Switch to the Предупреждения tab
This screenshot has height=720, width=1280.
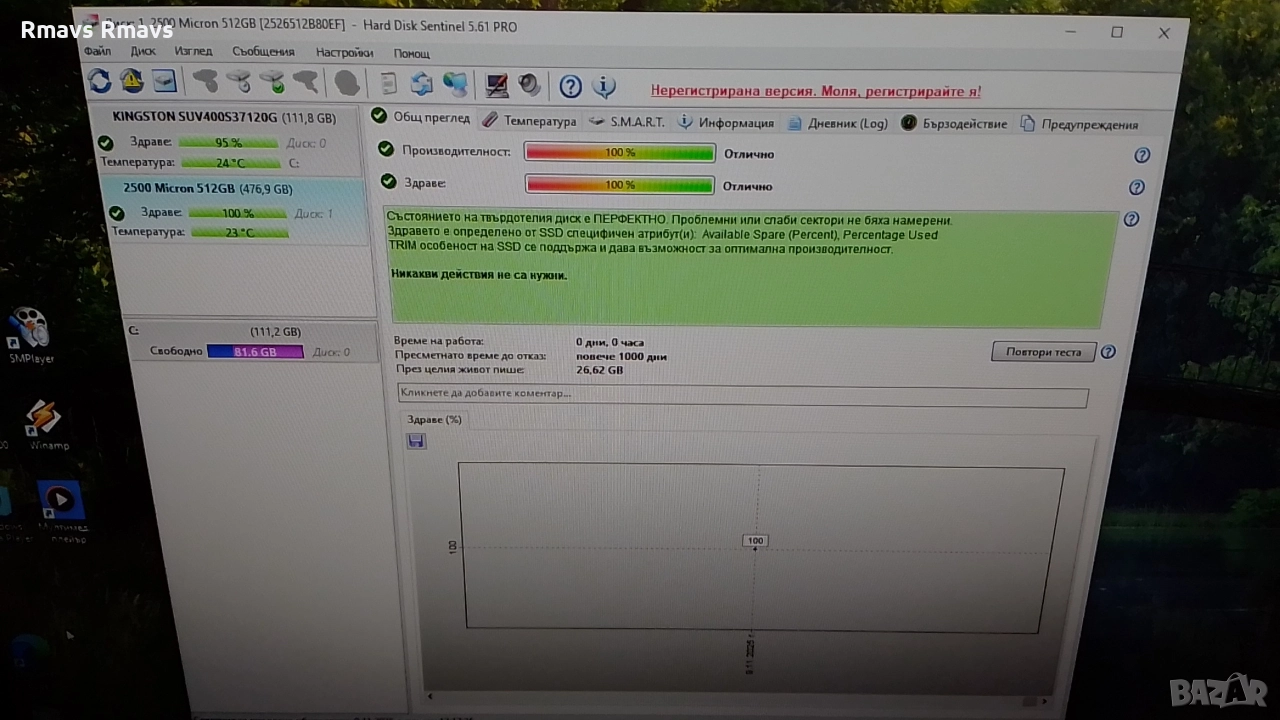(1079, 125)
